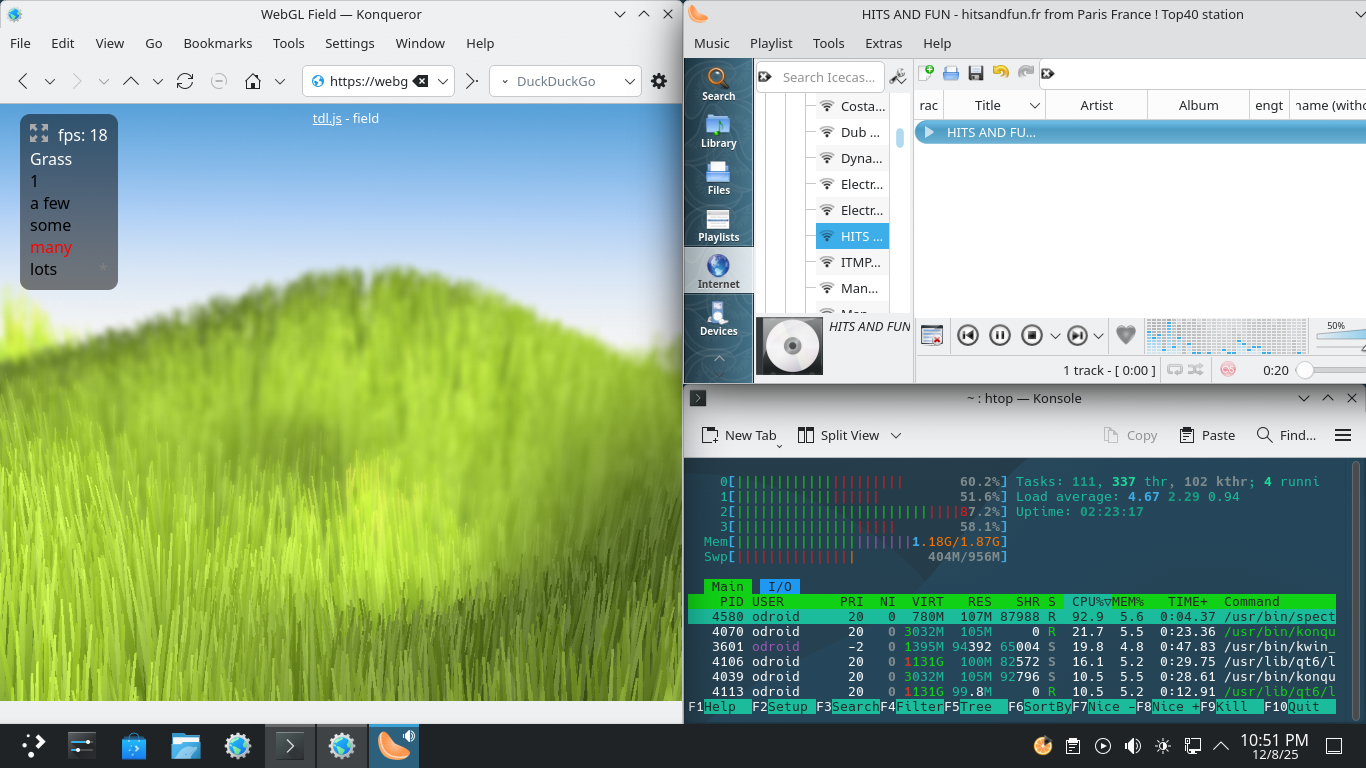Image resolution: width=1366 pixels, height=768 pixels.
Task: Expand the DuckDuckGo search engine dropdown
Action: pos(629,82)
